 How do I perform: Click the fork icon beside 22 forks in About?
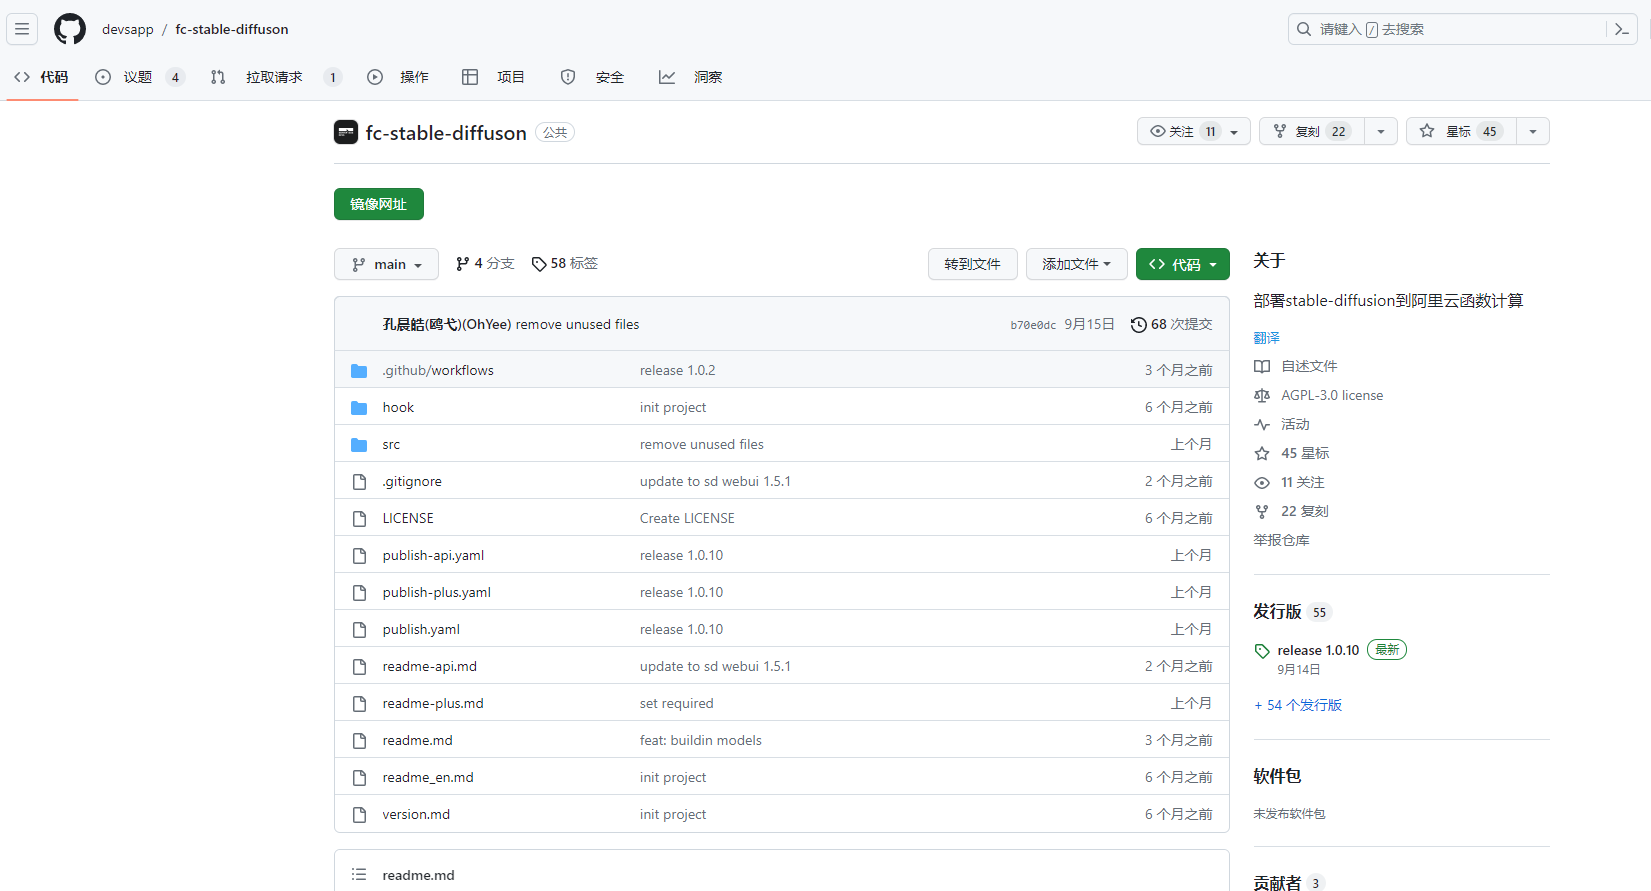coord(1262,512)
